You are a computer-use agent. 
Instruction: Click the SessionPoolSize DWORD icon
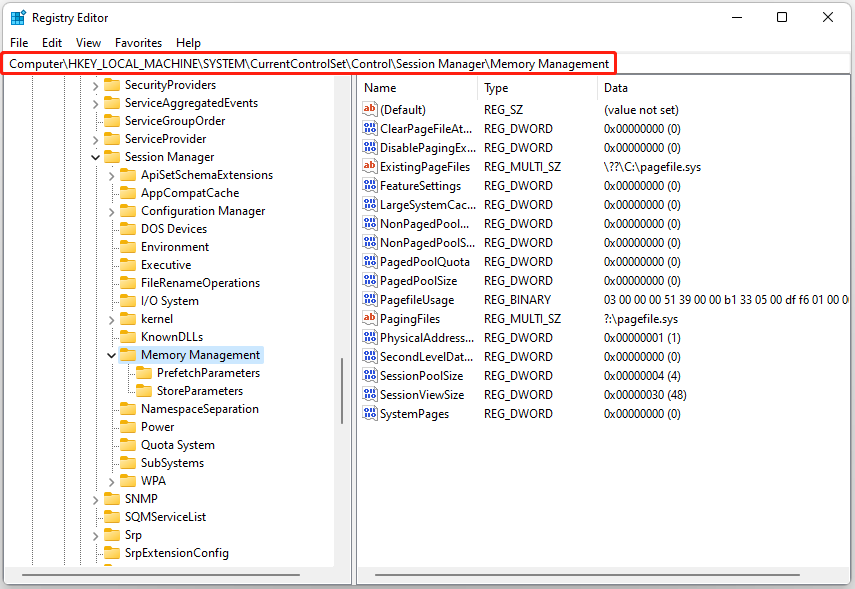click(370, 375)
